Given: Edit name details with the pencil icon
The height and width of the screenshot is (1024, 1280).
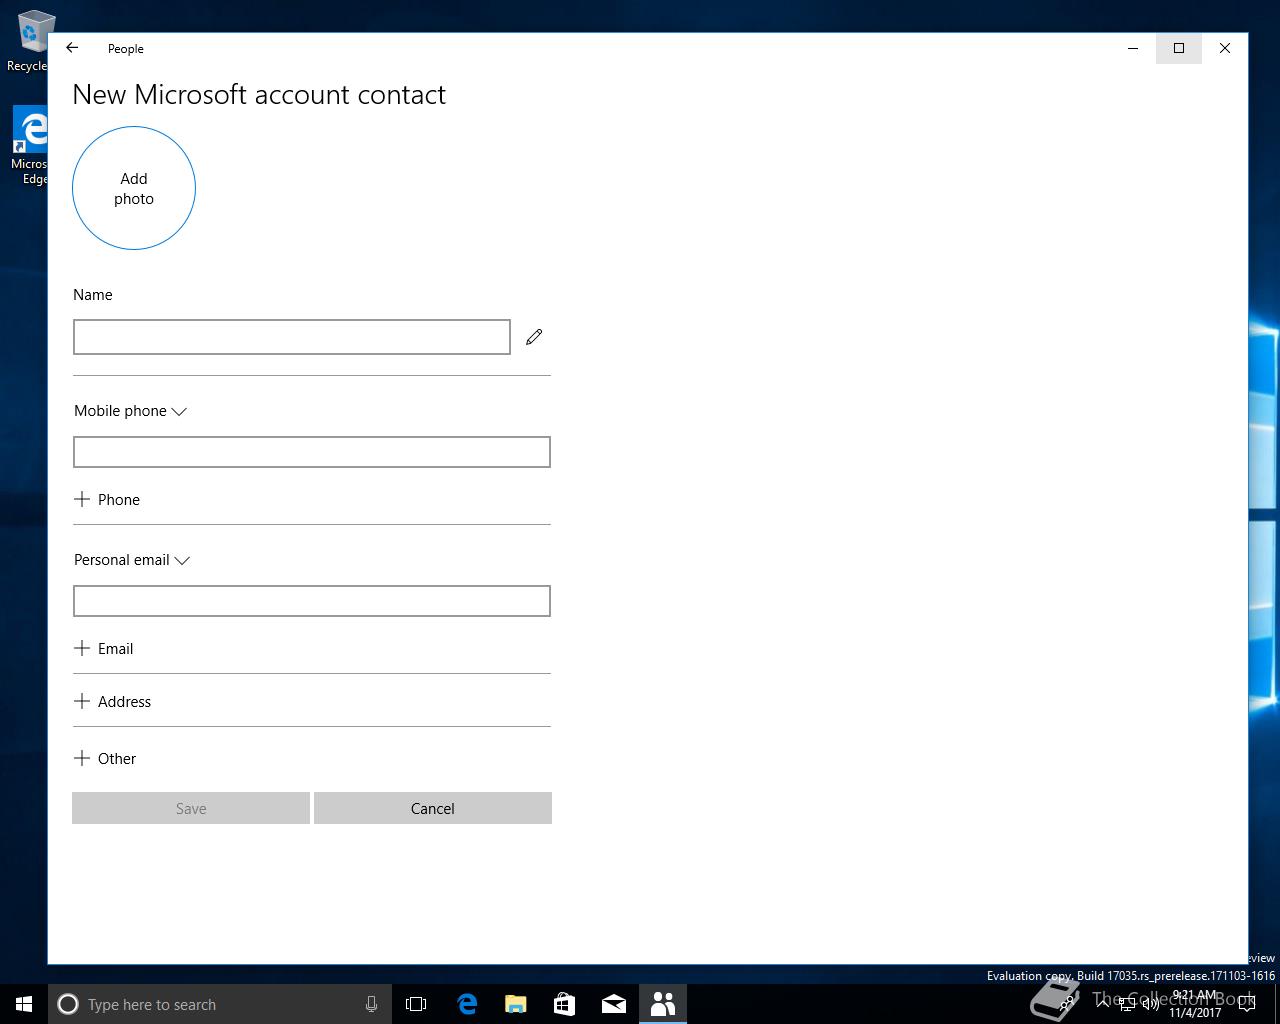Looking at the screenshot, I should (x=534, y=337).
